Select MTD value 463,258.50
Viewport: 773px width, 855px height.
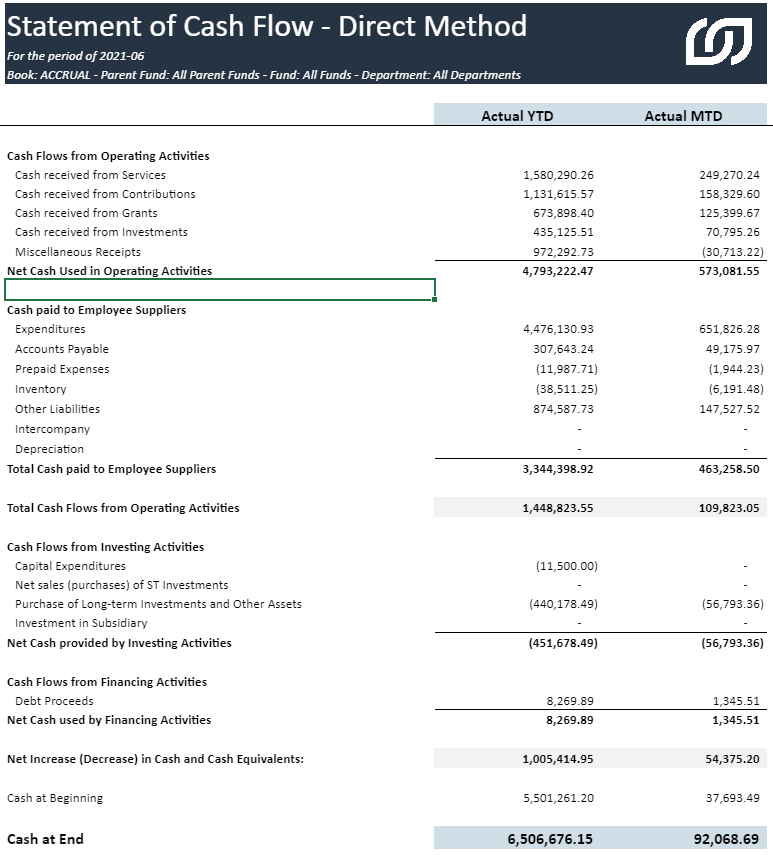[729, 469]
